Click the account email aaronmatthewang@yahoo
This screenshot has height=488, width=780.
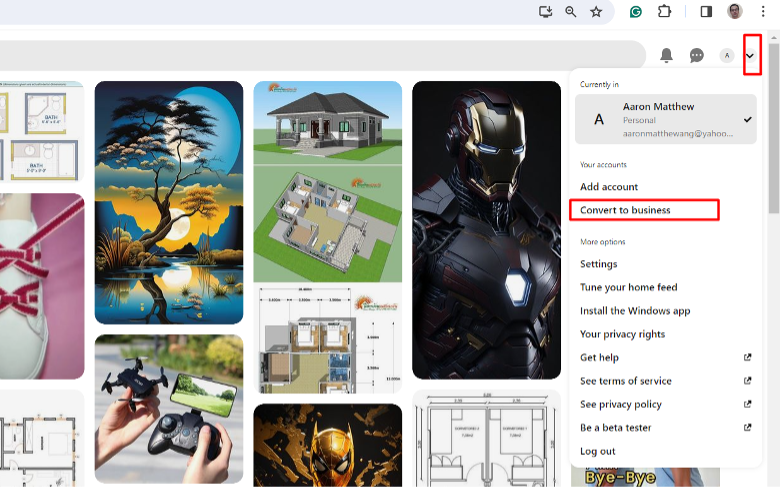678,134
